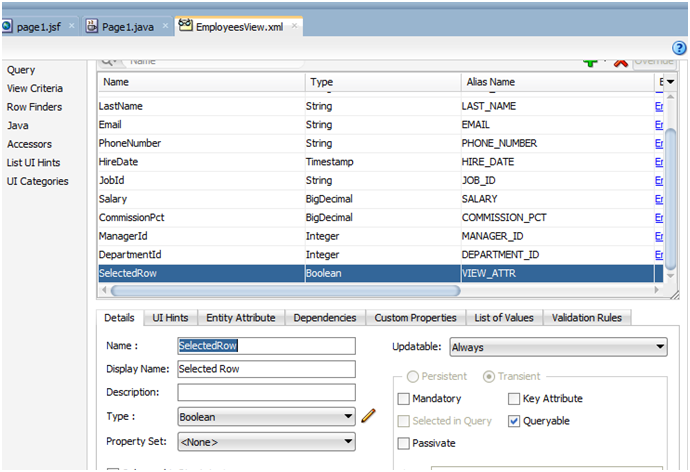Click the Display Name input field

(266, 369)
